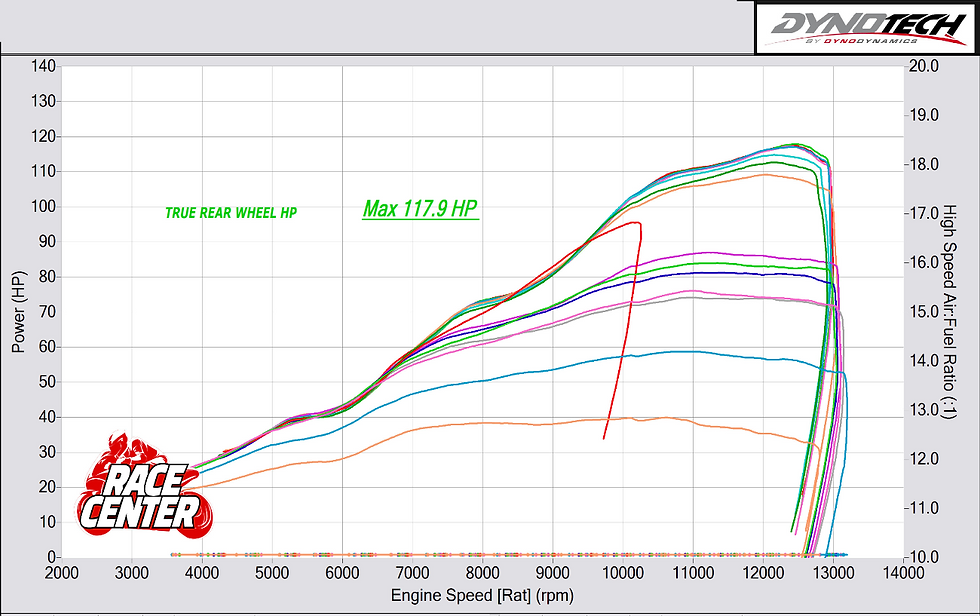The image size is (980, 616).
Task: Click the 13000 label on the rpm axis
Action: (x=832, y=573)
